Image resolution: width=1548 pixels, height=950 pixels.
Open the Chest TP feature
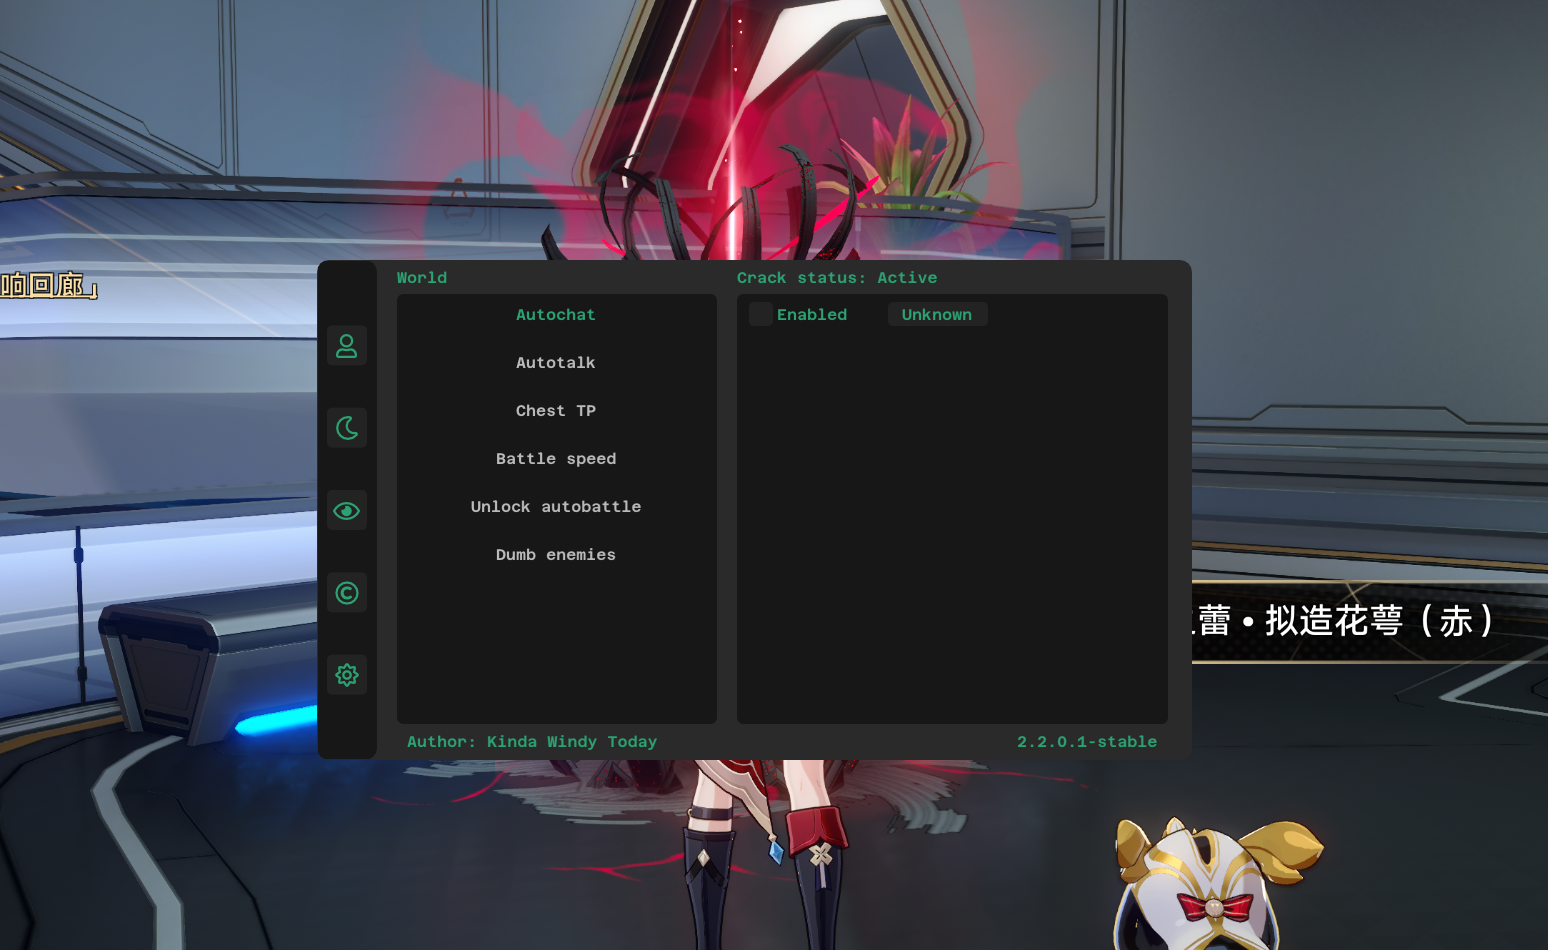coord(555,410)
